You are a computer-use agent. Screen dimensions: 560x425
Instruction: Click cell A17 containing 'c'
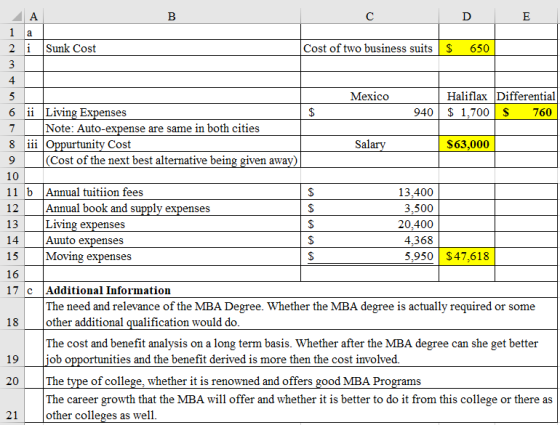(x=34, y=290)
